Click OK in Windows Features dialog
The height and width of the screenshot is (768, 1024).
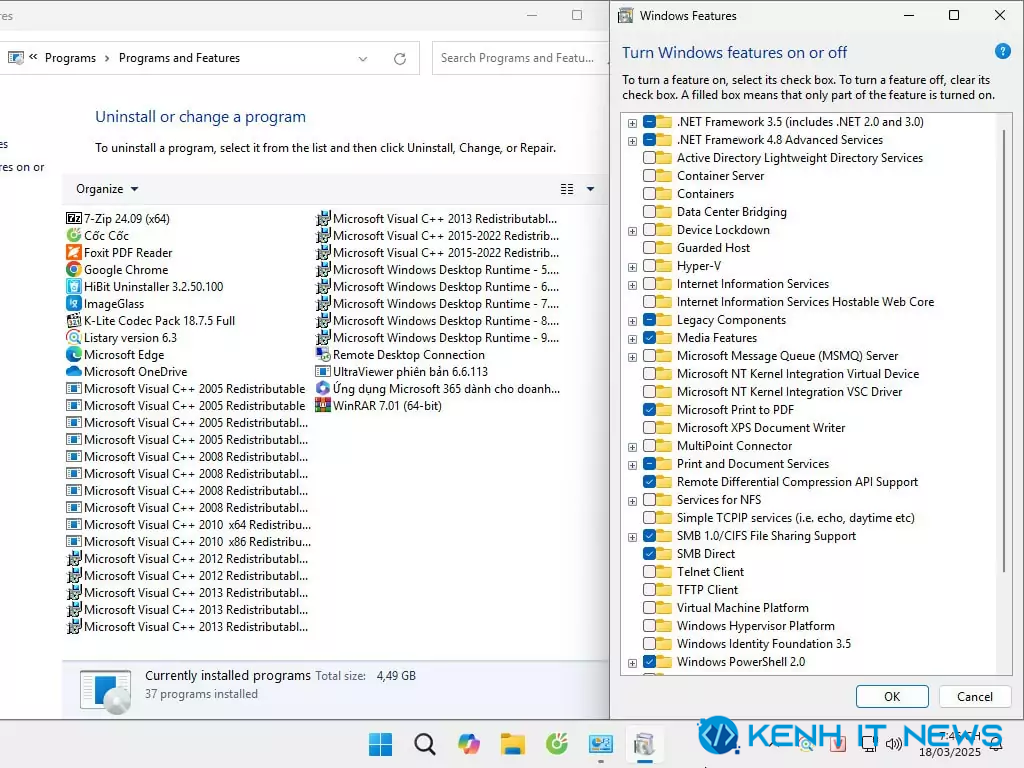point(892,696)
